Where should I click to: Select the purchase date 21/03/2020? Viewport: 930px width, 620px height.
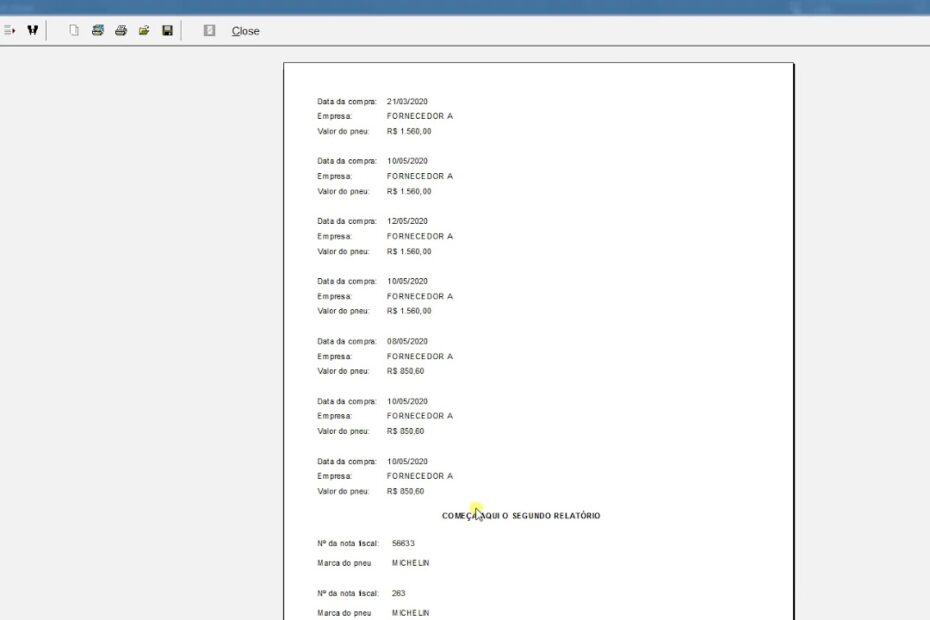tap(407, 101)
